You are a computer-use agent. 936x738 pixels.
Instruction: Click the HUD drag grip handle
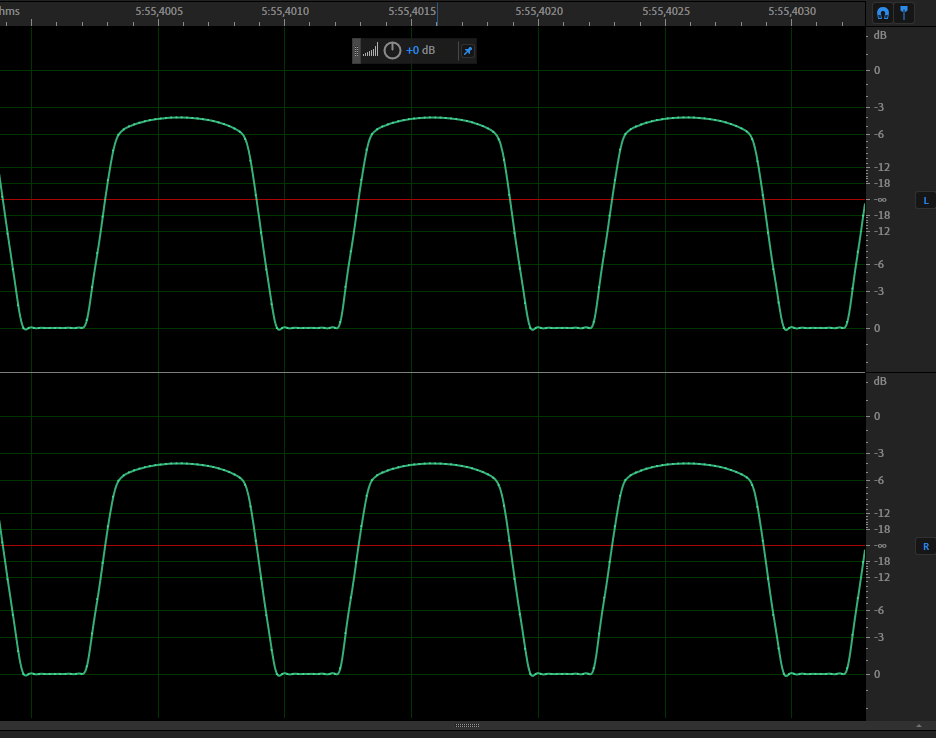356,51
